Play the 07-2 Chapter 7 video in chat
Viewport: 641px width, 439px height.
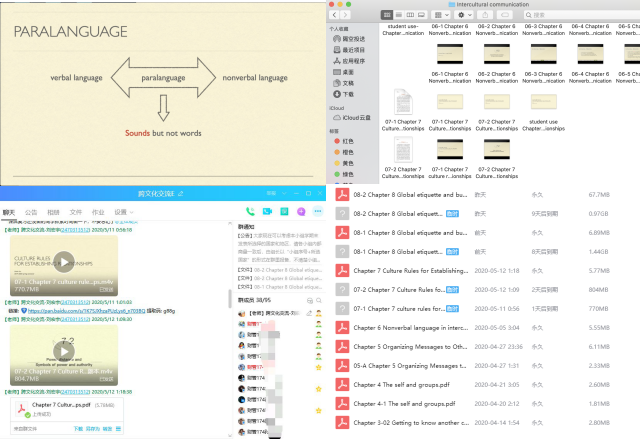[x=64, y=351]
